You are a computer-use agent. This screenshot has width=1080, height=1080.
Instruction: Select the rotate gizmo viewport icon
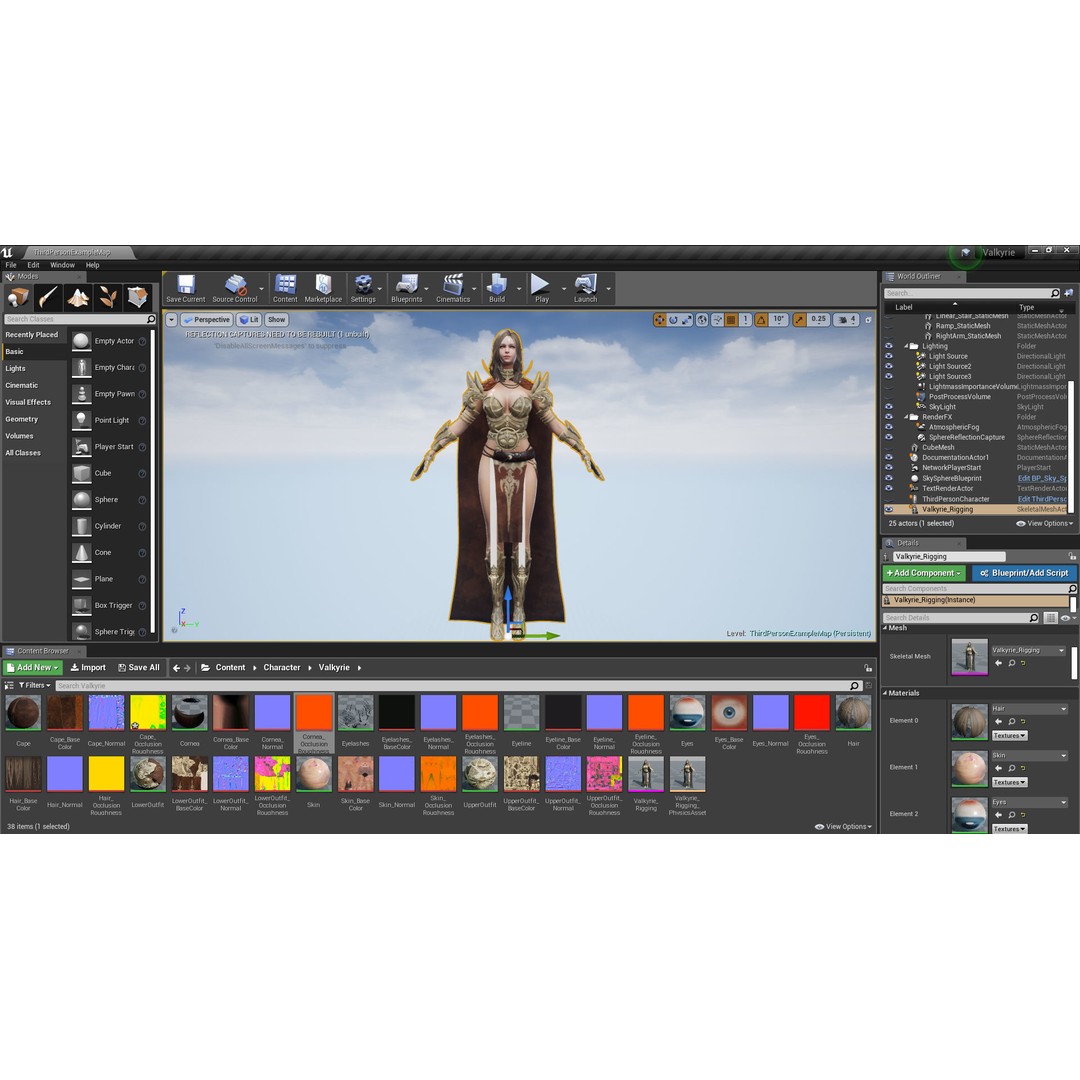pyautogui.click(x=673, y=320)
